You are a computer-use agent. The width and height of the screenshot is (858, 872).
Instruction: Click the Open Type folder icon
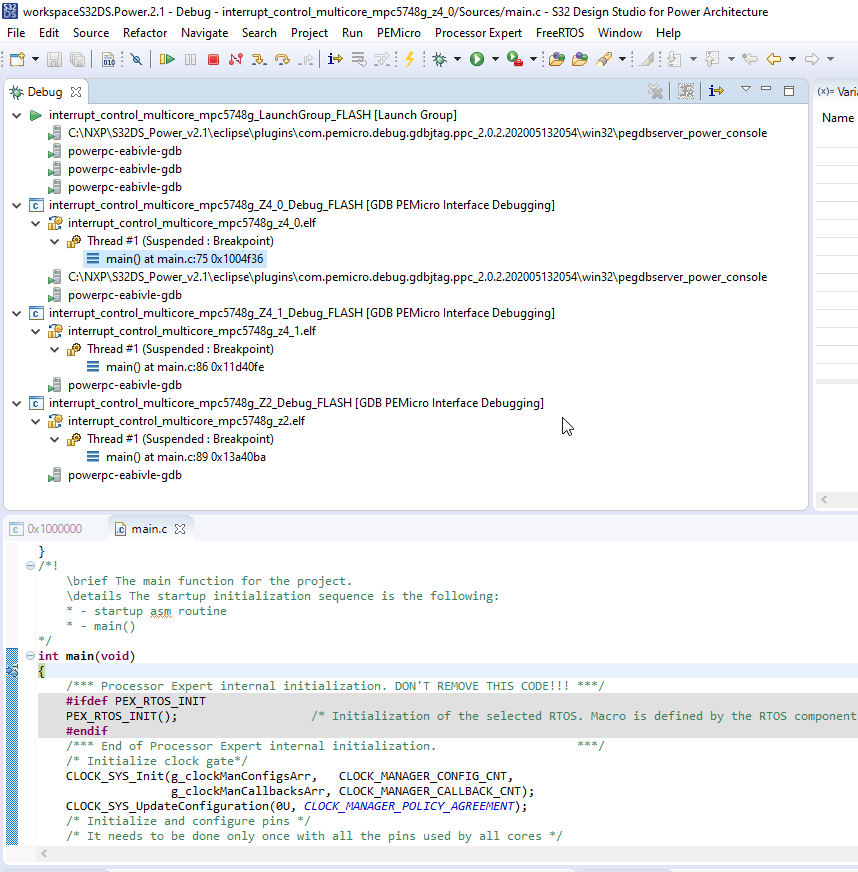[557, 59]
